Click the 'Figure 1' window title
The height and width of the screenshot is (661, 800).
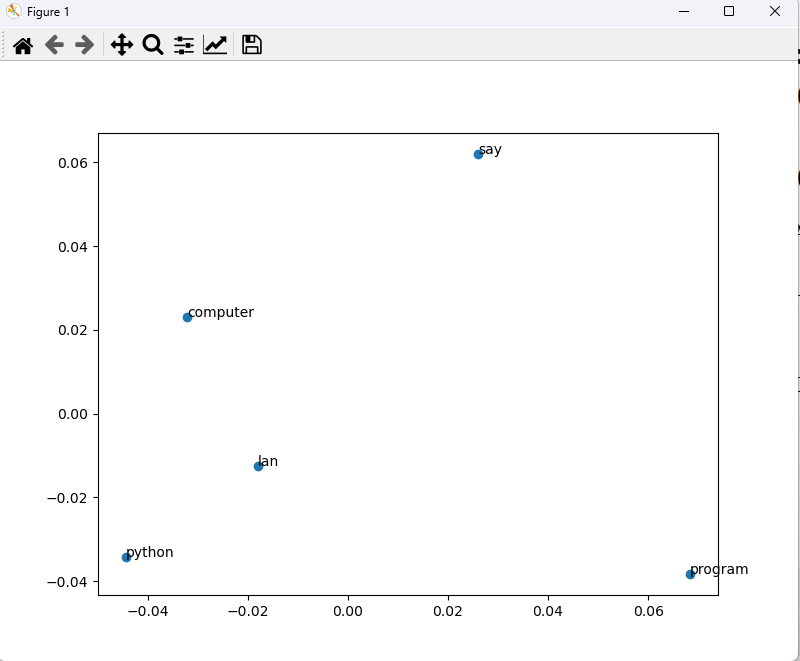point(48,12)
